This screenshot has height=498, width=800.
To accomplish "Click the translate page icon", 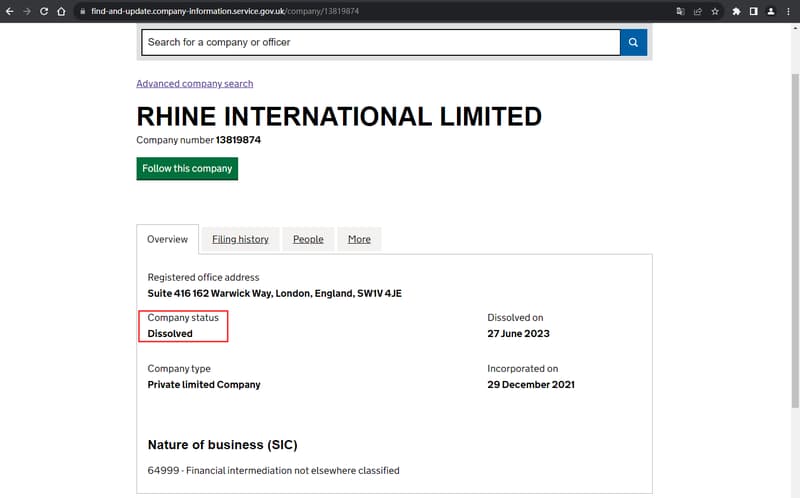I will pos(680,11).
